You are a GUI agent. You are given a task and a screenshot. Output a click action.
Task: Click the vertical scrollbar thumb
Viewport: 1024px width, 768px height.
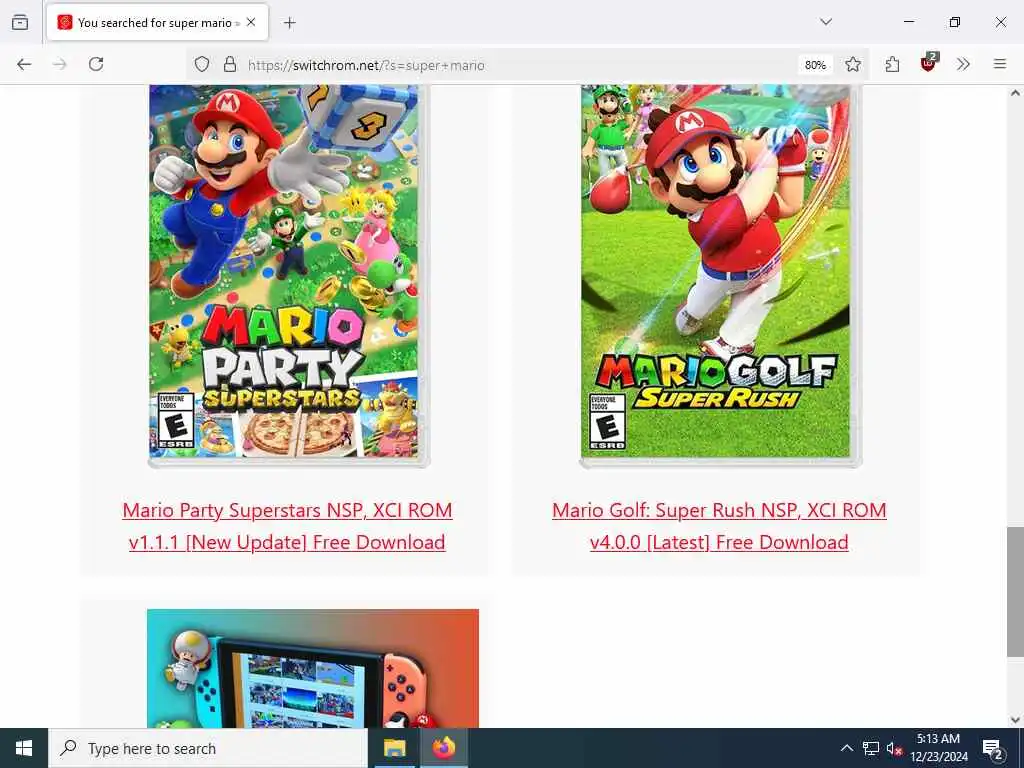tap(1015, 592)
